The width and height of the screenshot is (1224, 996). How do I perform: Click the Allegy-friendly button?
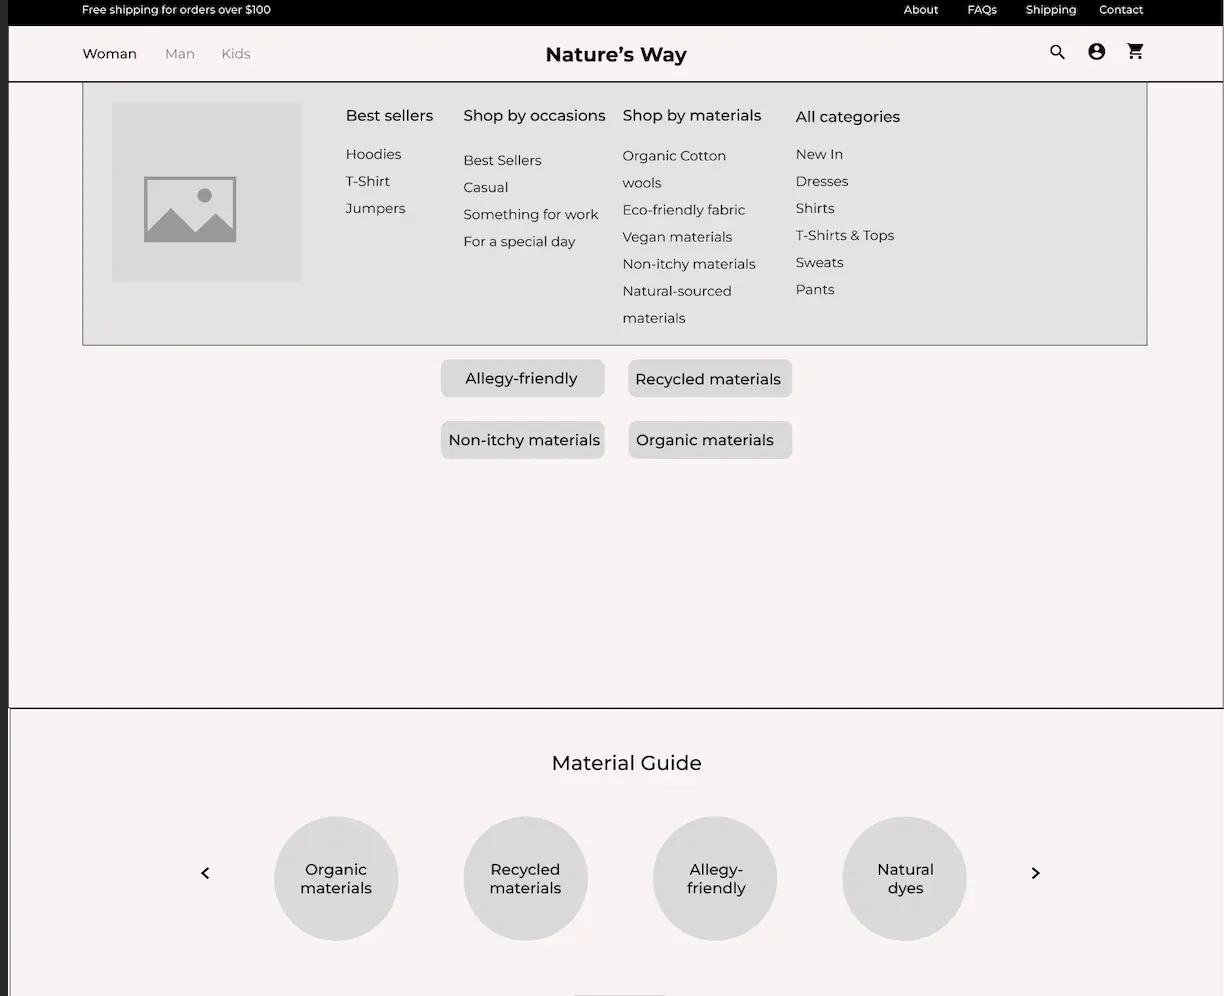pyautogui.click(x=523, y=378)
